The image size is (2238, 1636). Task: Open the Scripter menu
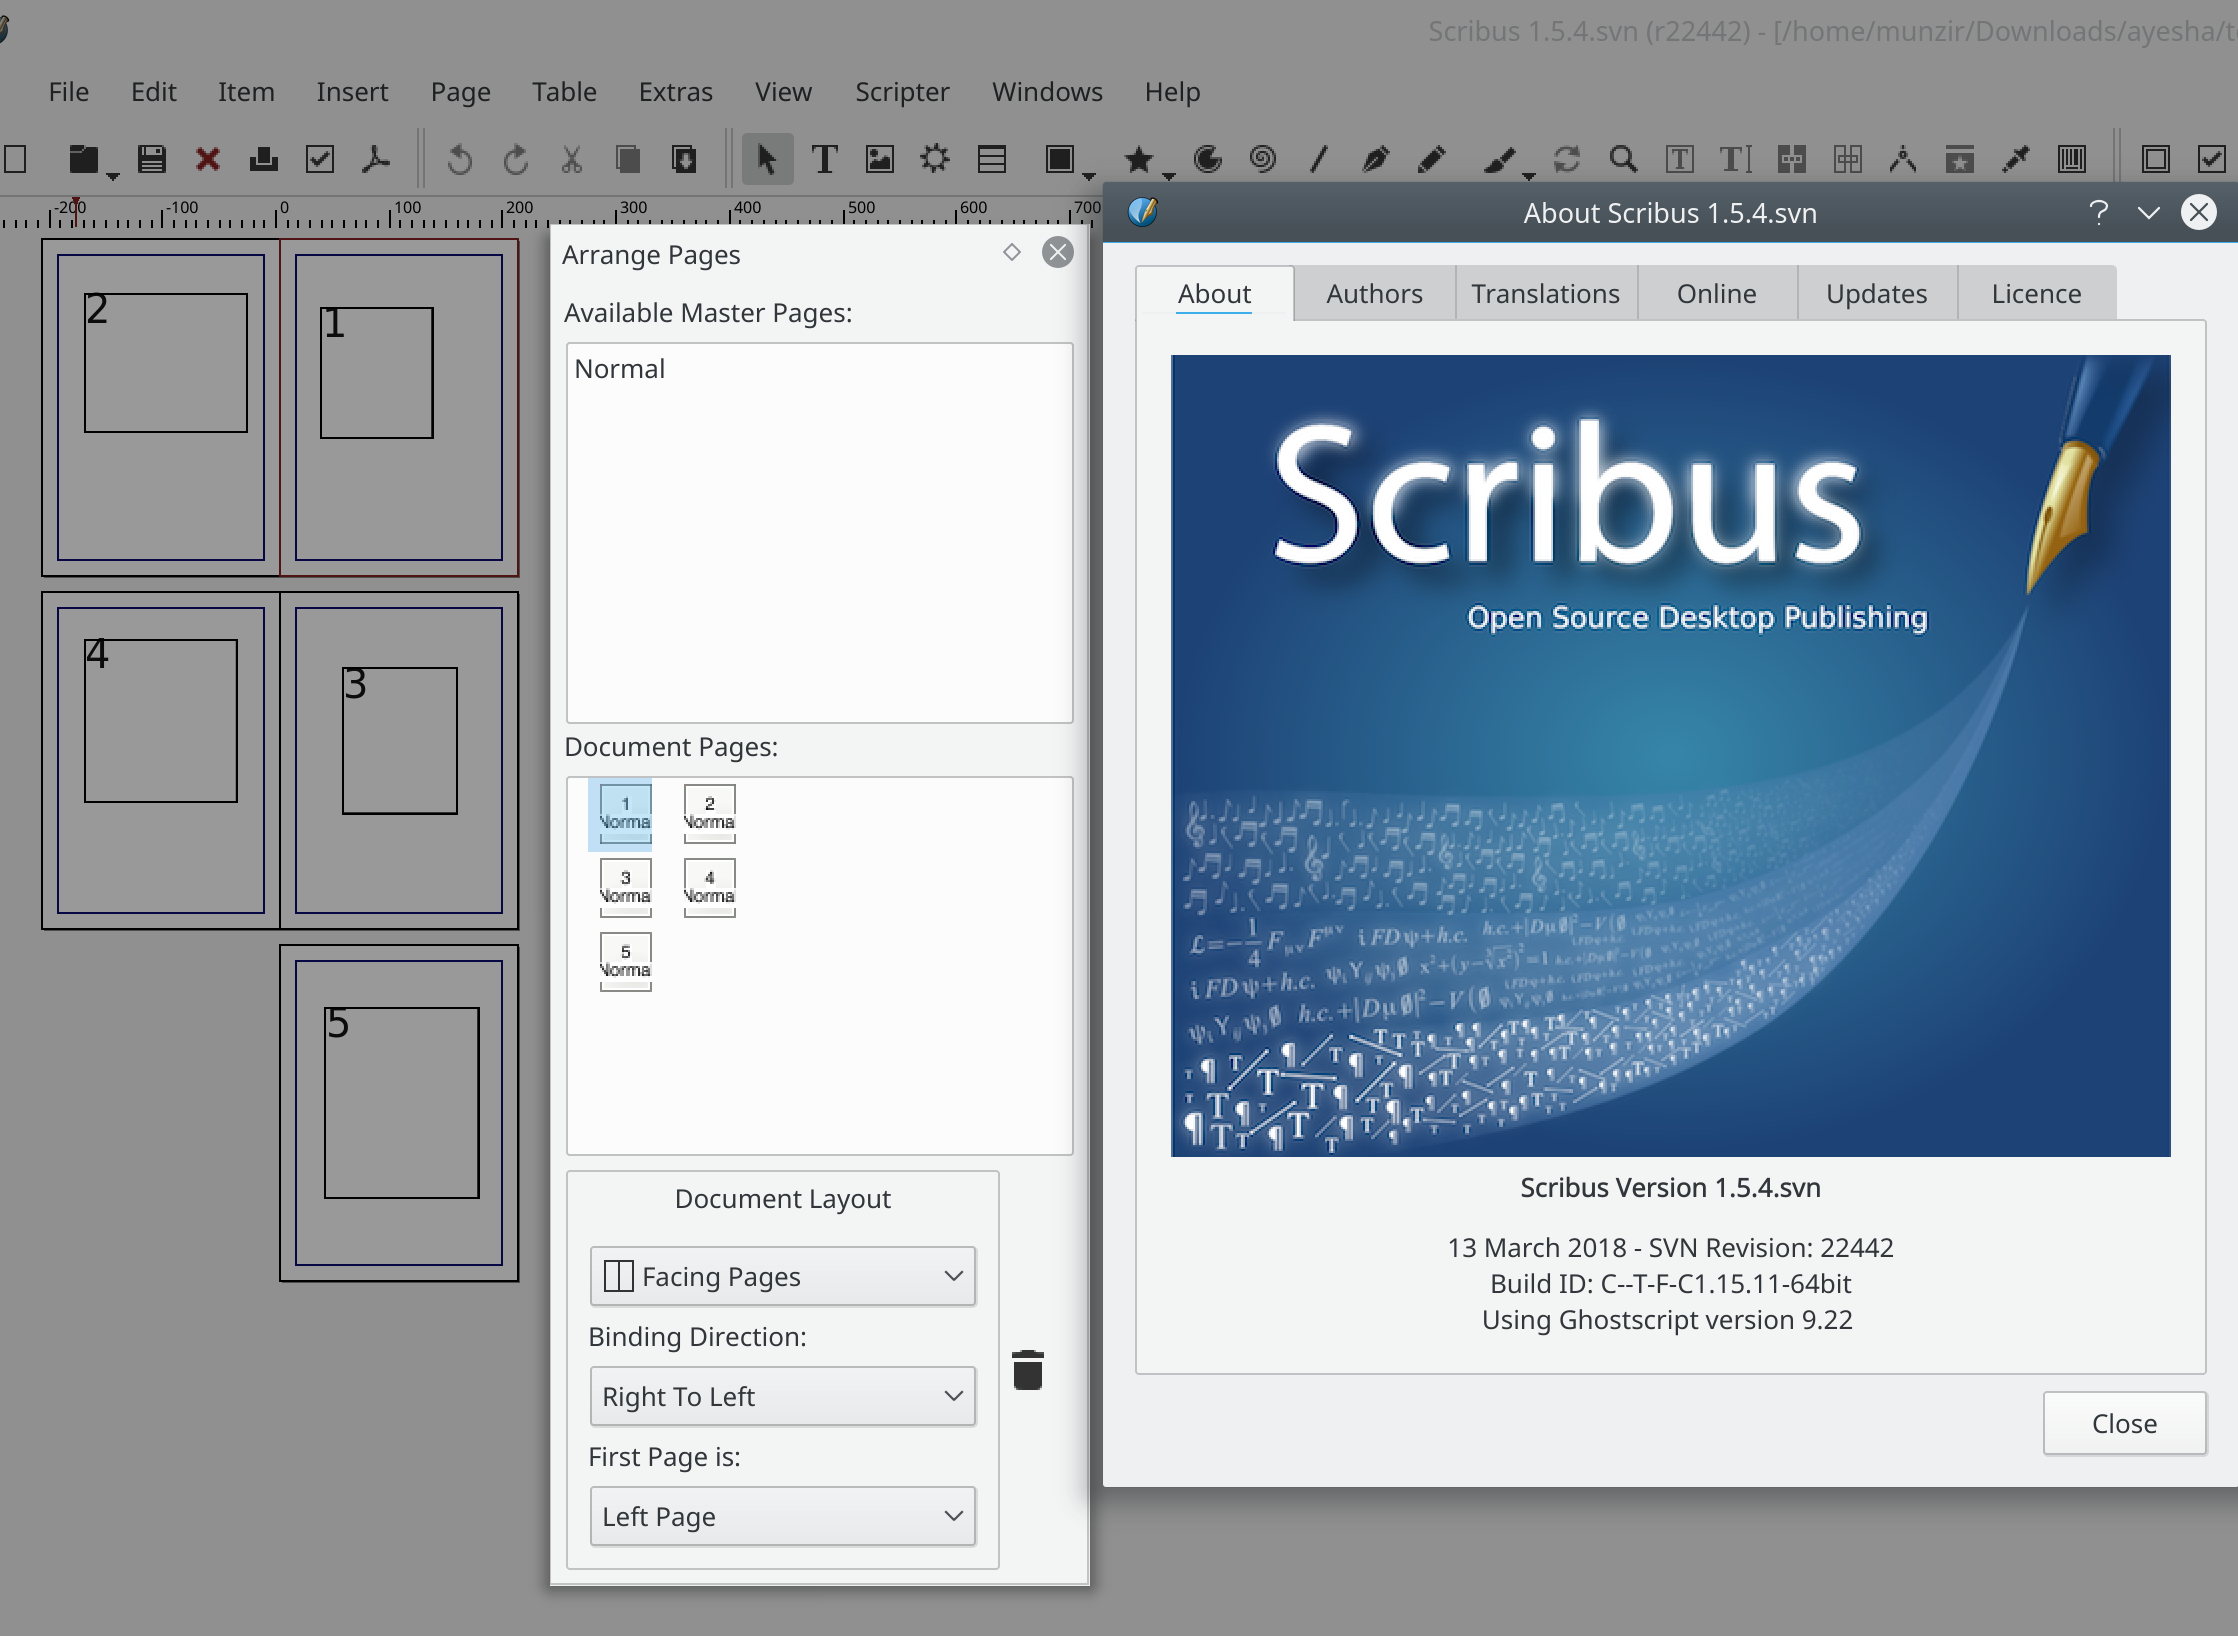[x=901, y=92]
